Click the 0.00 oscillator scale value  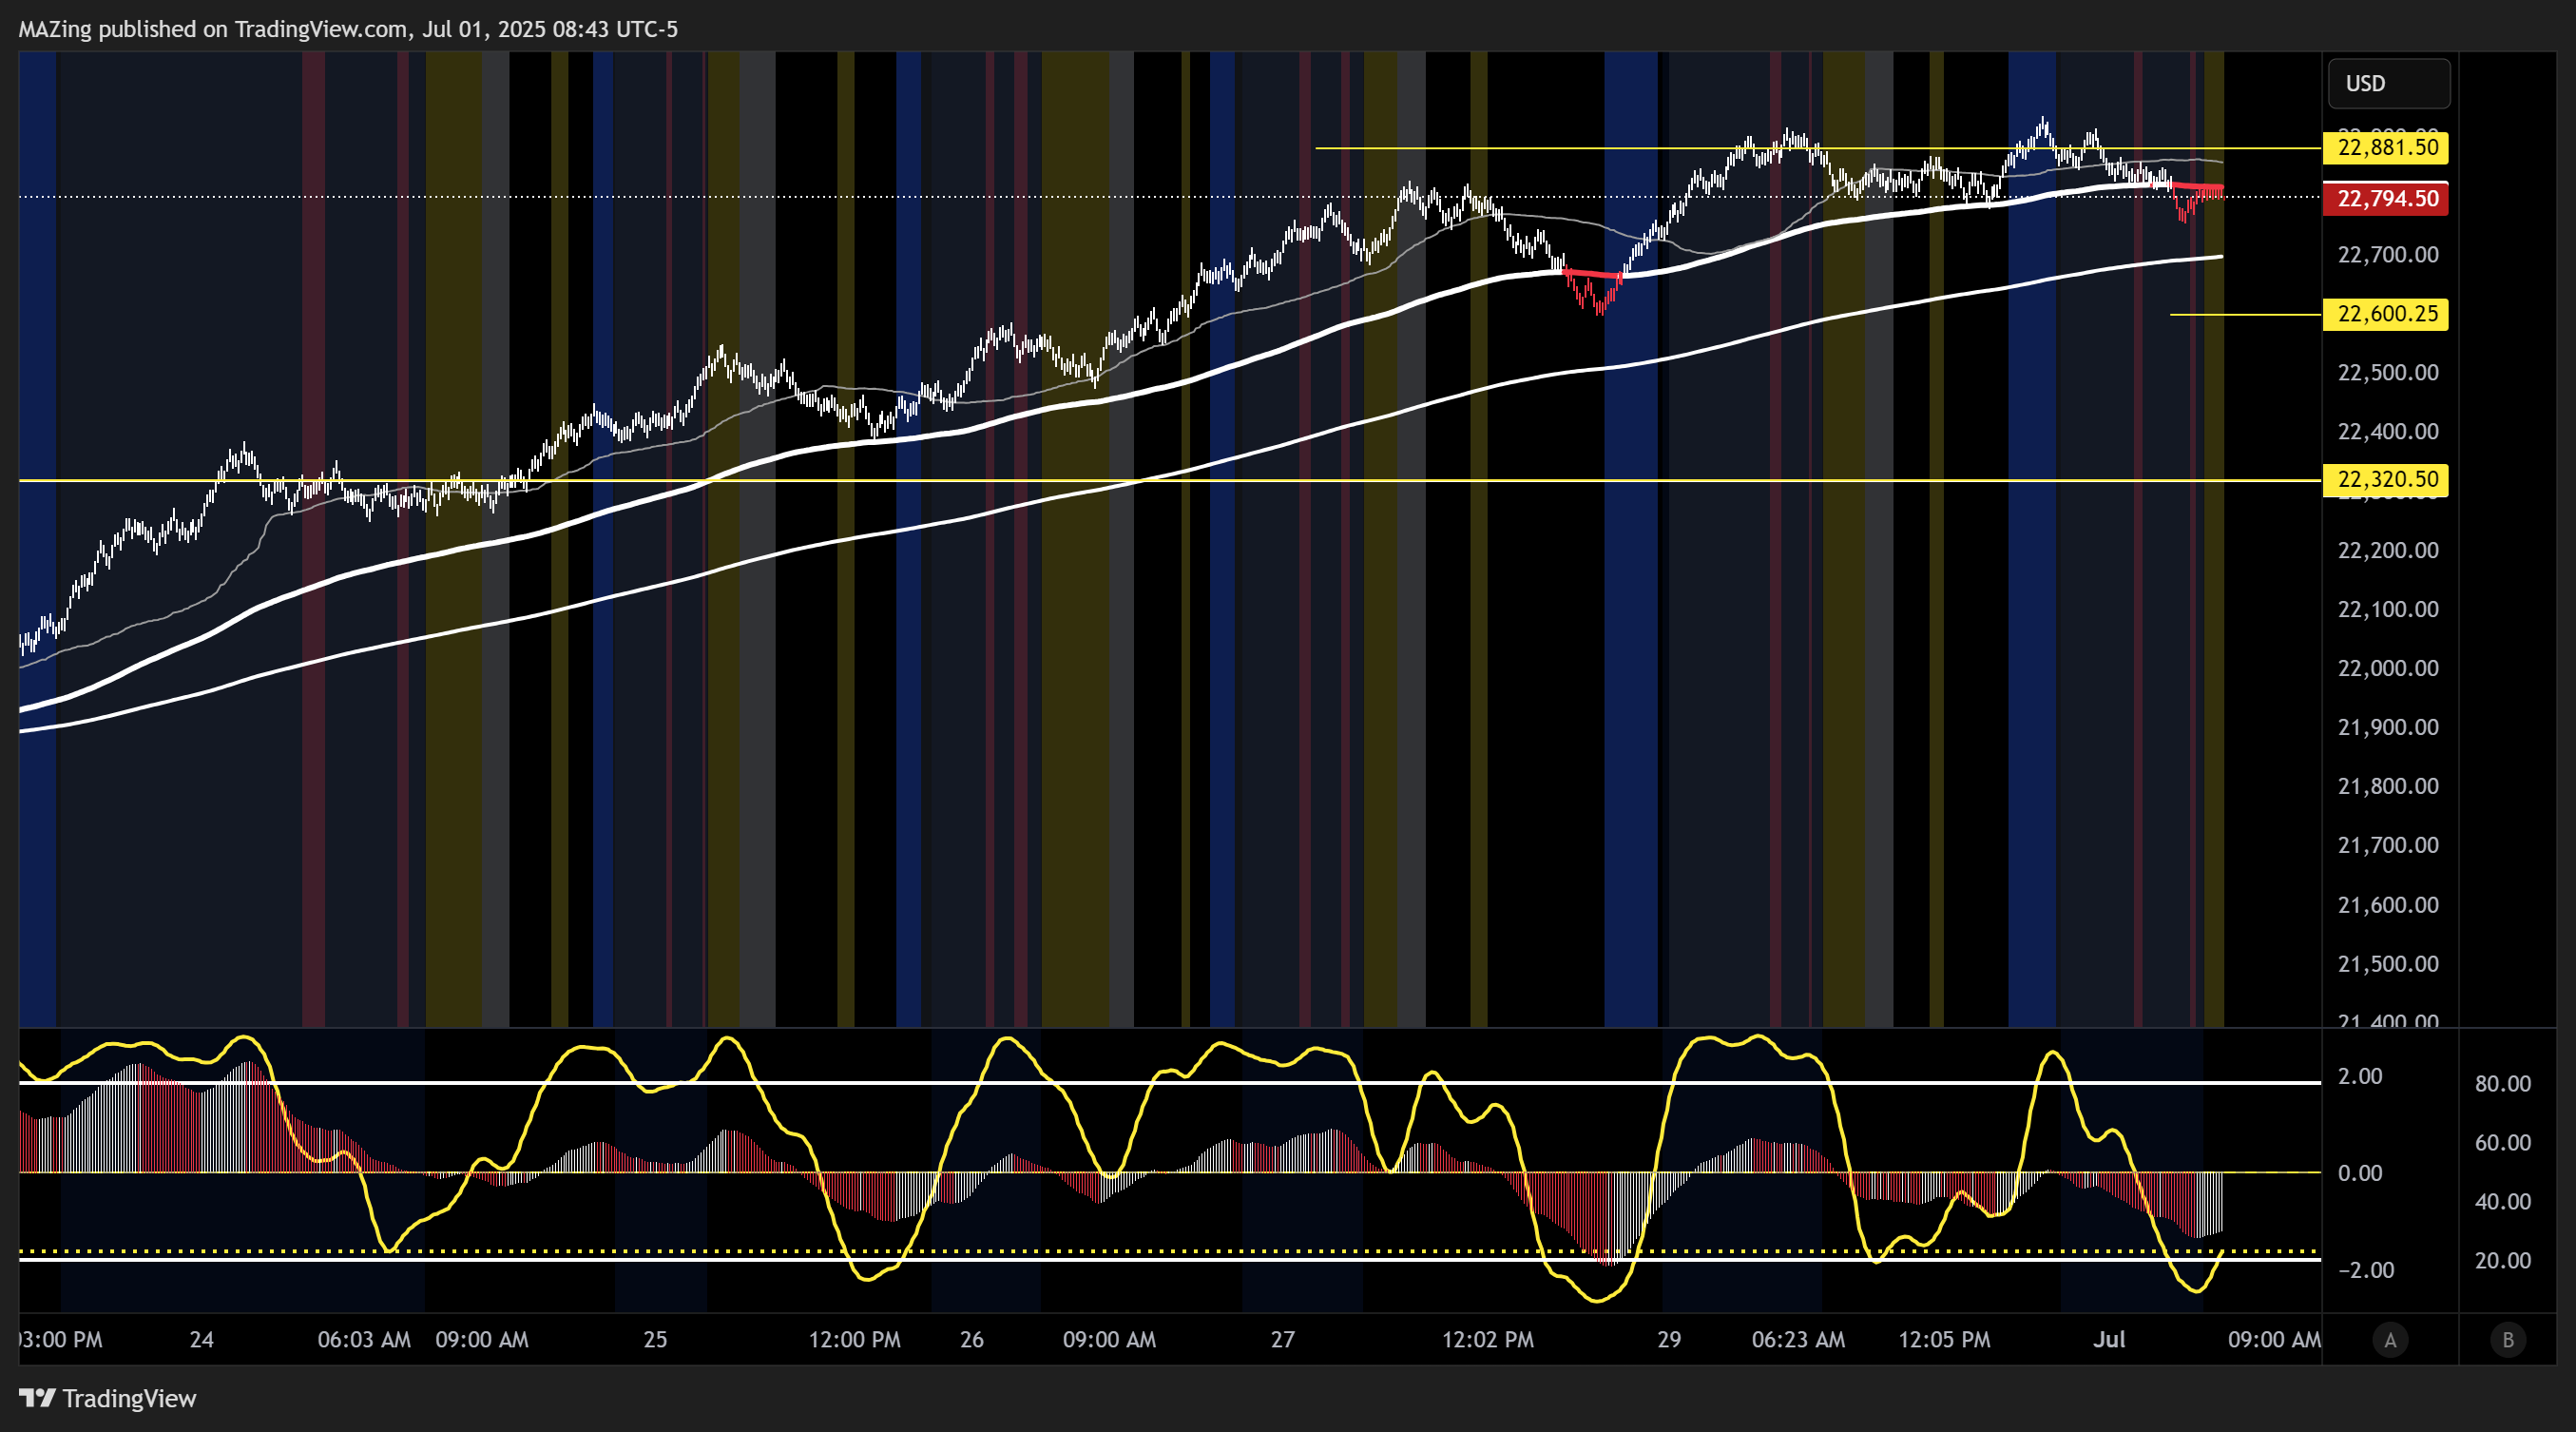(x=2360, y=1173)
